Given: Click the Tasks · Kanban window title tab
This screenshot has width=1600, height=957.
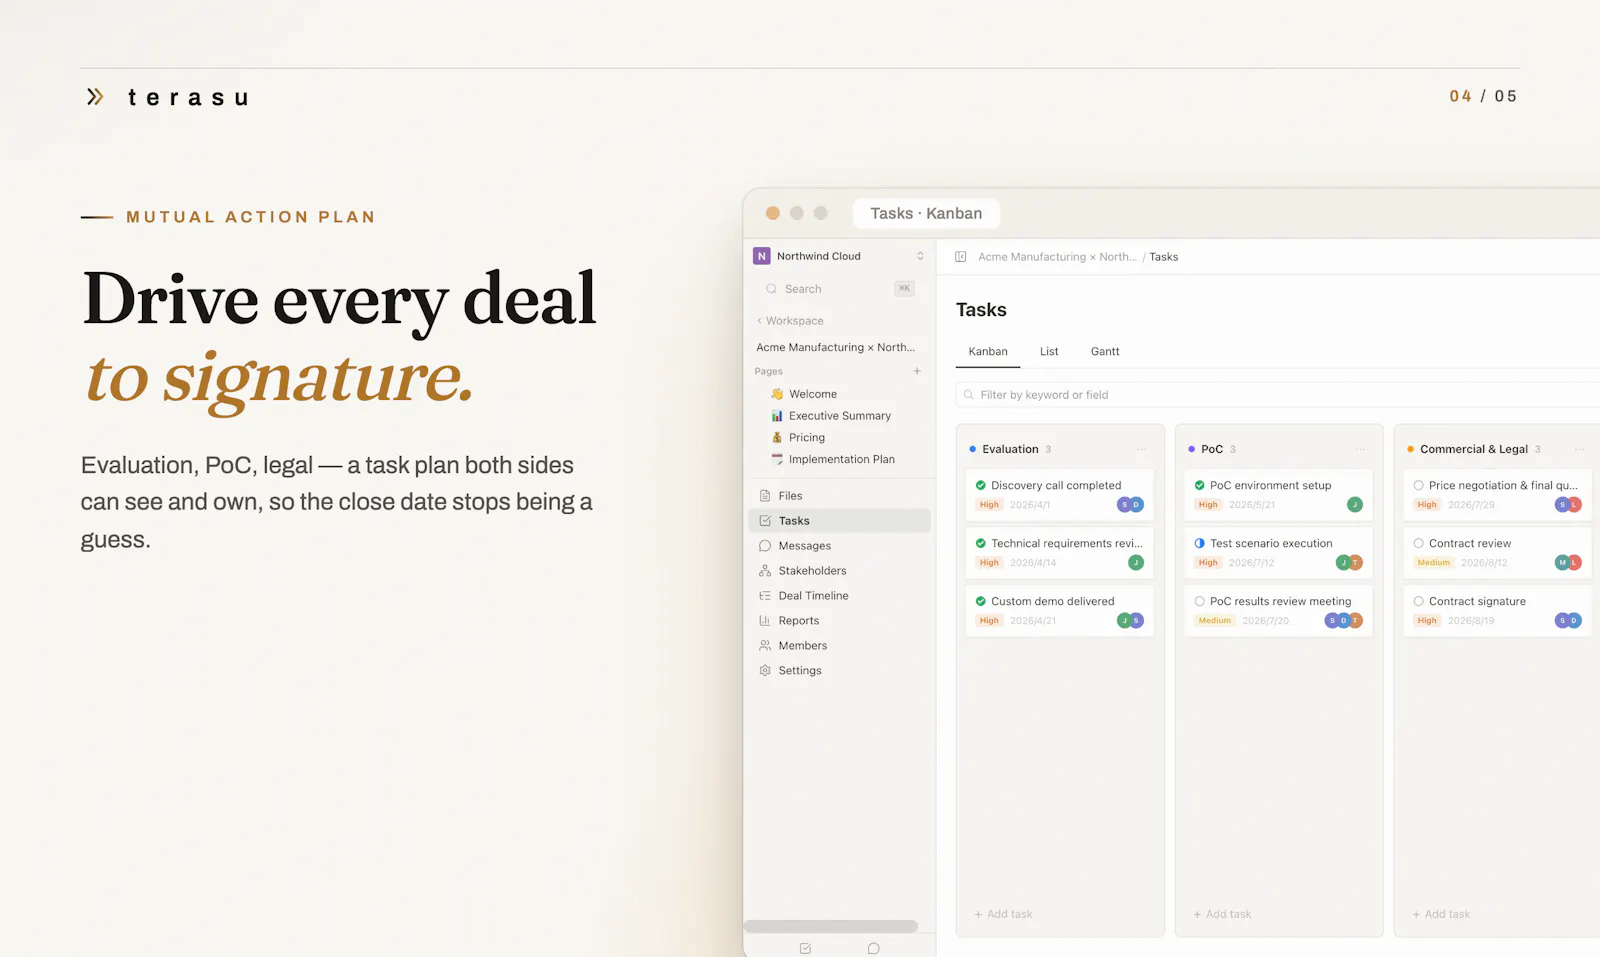Looking at the screenshot, I should click(x=926, y=213).
